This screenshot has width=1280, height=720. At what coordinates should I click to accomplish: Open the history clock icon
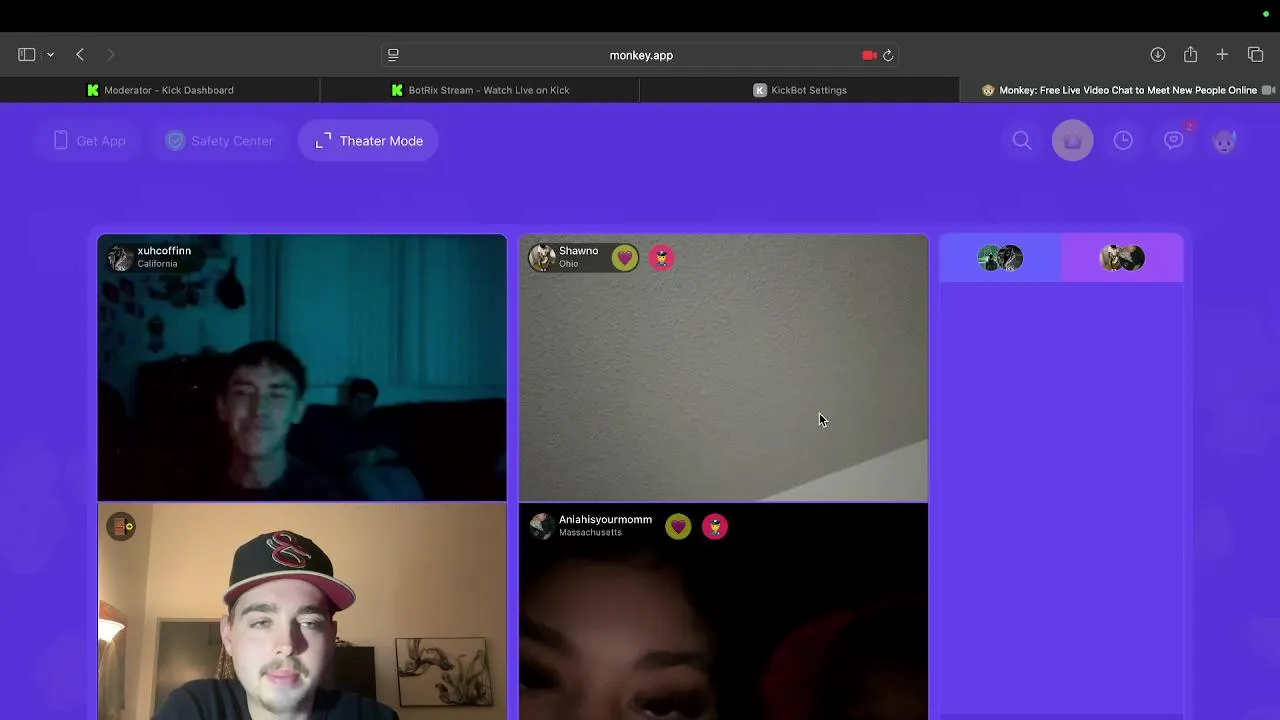(x=1123, y=141)
